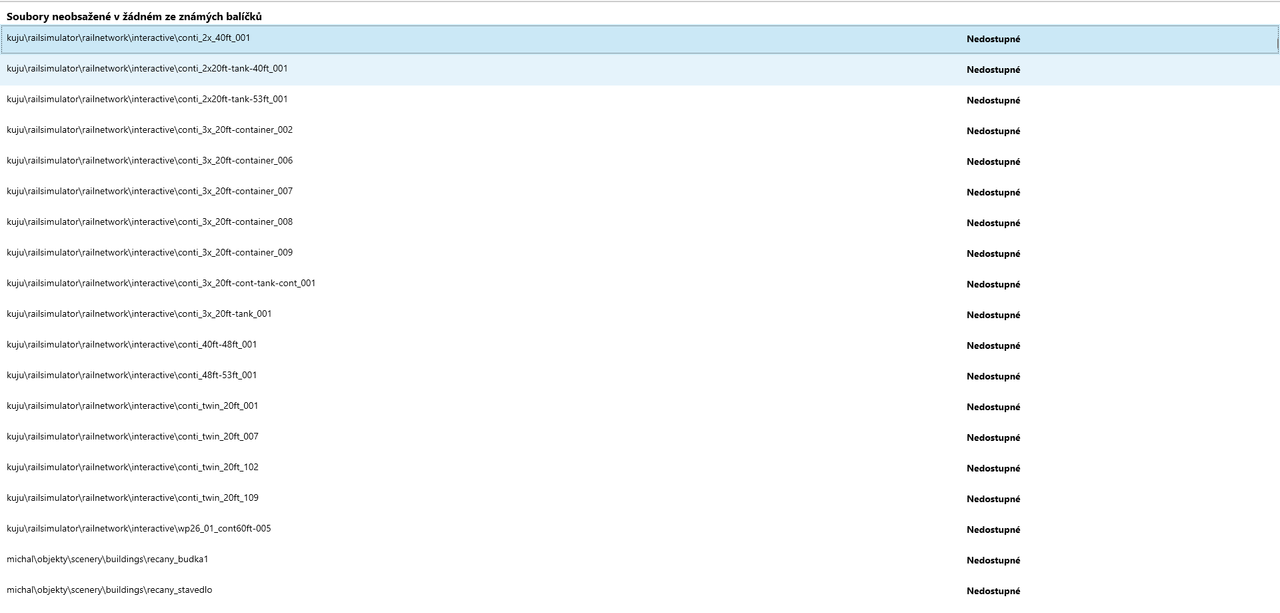The width and height of the screenshot is (1280, 613).
Task: Select the row conti_twin_20ft_001
Action: click(640, 407)
